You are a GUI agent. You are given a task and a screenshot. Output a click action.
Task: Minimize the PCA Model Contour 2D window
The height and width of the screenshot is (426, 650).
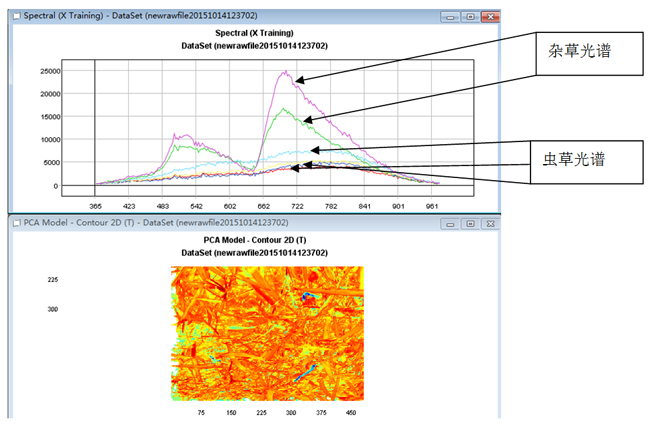pos(449,222)
